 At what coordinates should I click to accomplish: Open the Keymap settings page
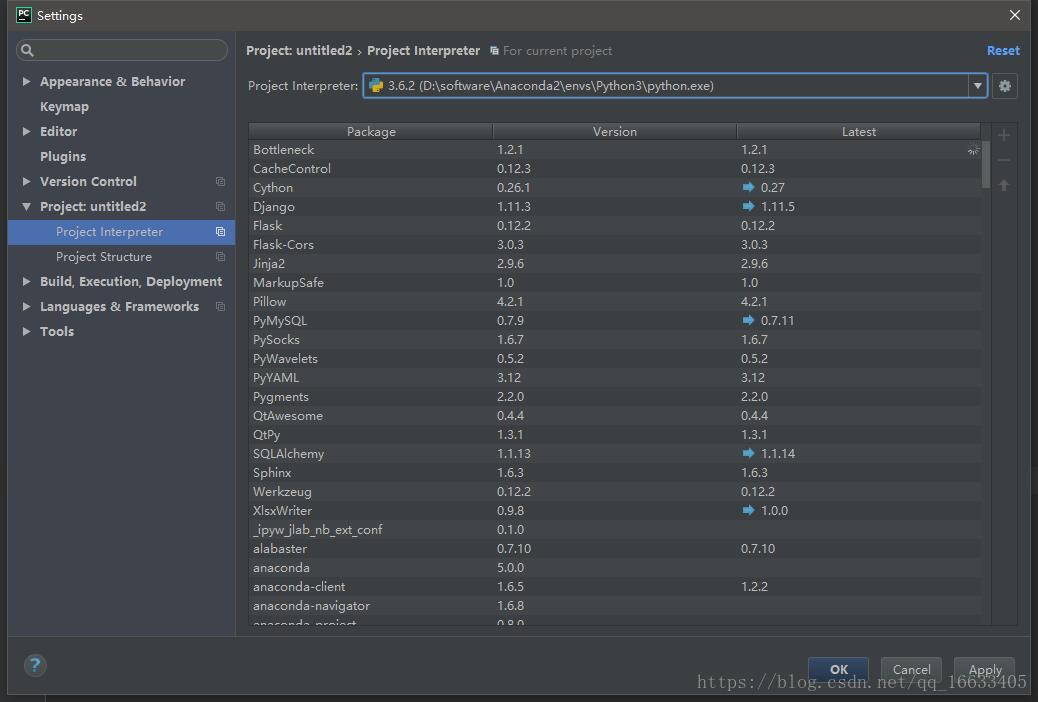pos(64,107)
